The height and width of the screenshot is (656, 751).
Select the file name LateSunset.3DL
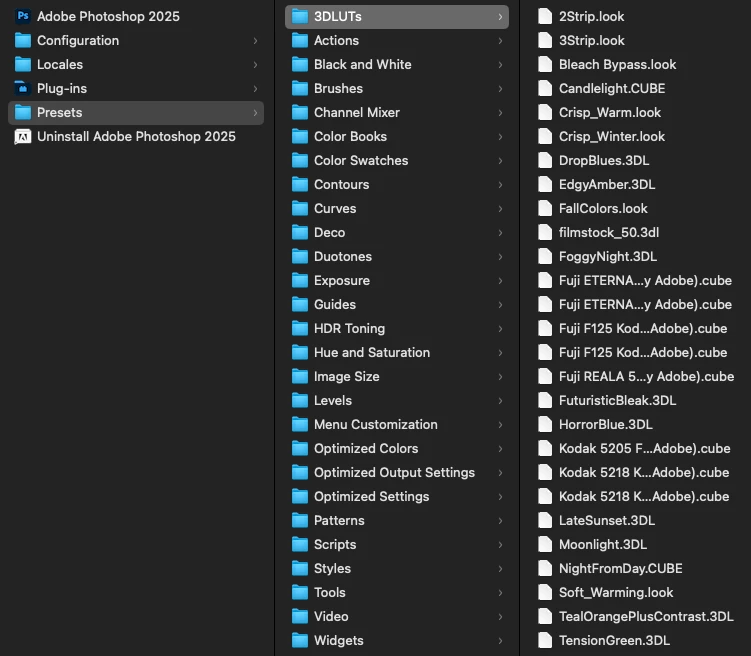pos(607,520)
